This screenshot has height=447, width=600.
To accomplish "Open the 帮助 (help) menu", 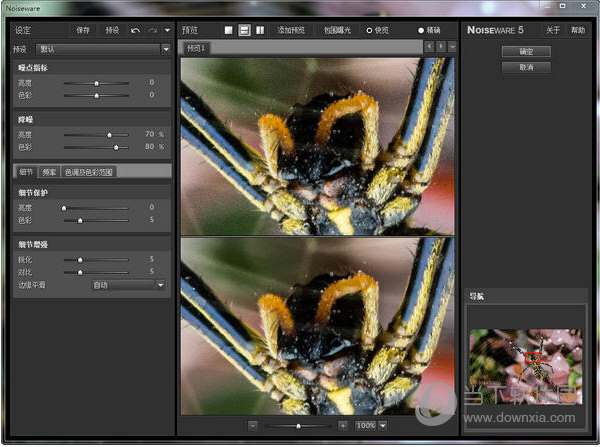I will (x=578, y=30).
